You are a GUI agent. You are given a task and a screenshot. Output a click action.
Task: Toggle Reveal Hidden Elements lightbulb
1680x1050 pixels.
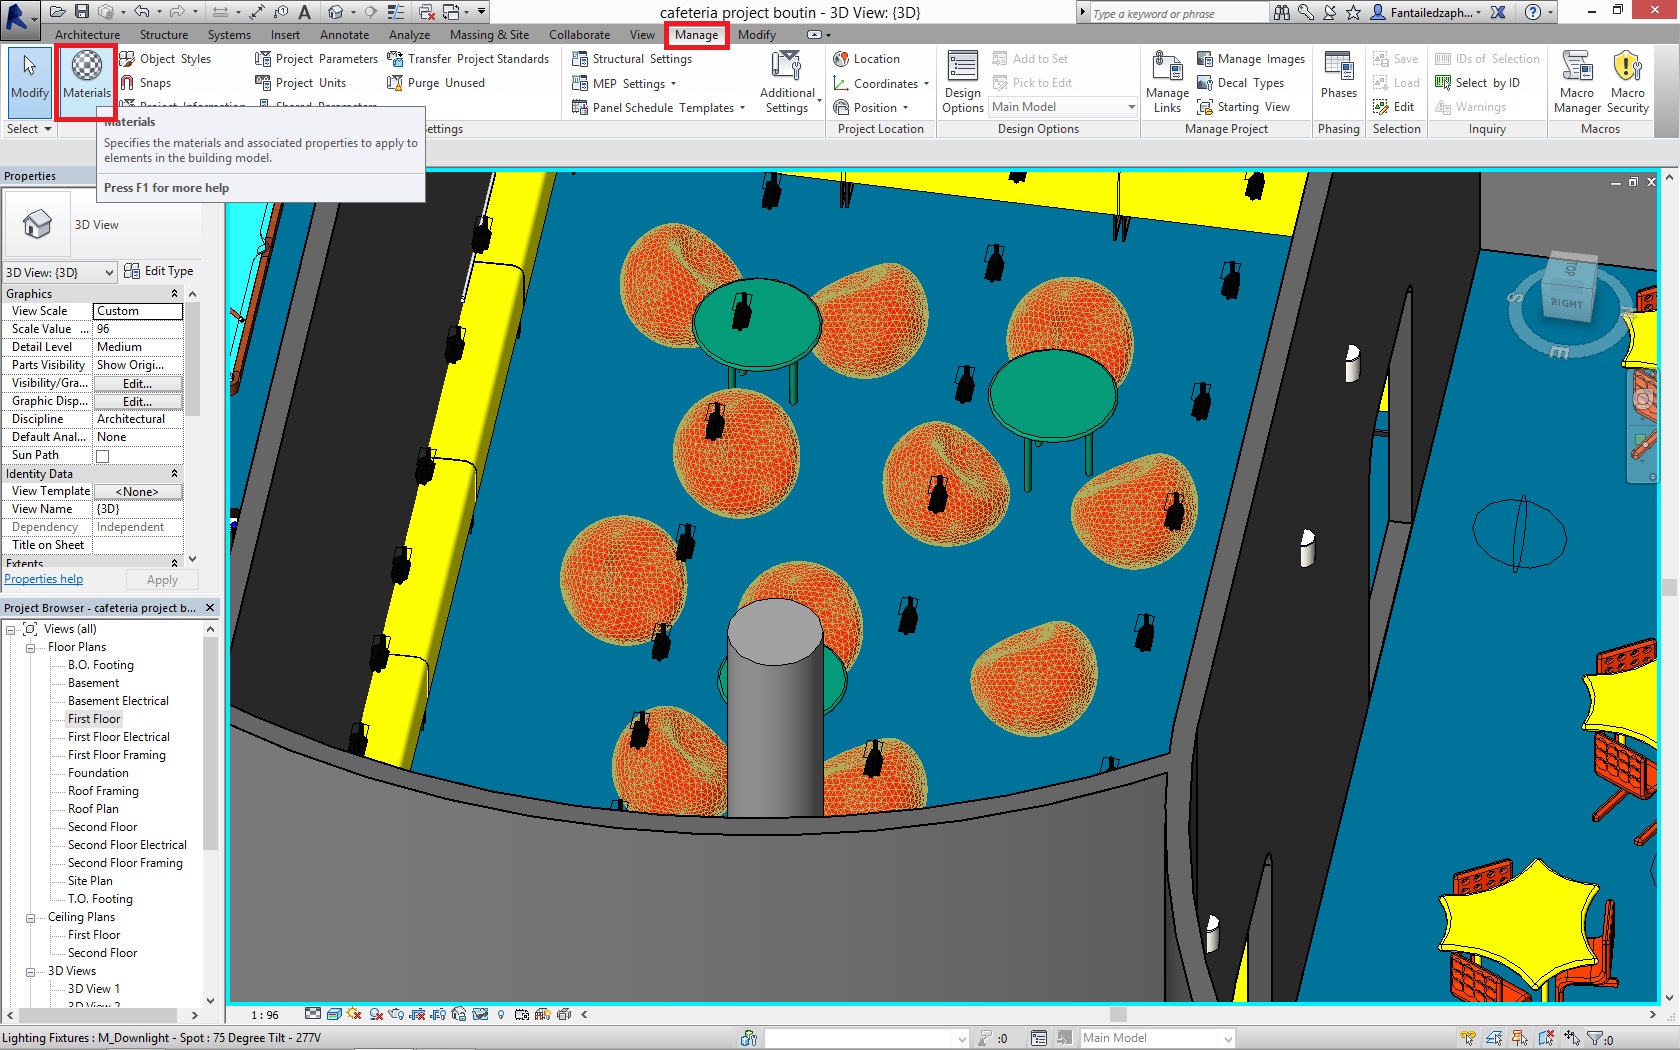(x=502, y=1014)
